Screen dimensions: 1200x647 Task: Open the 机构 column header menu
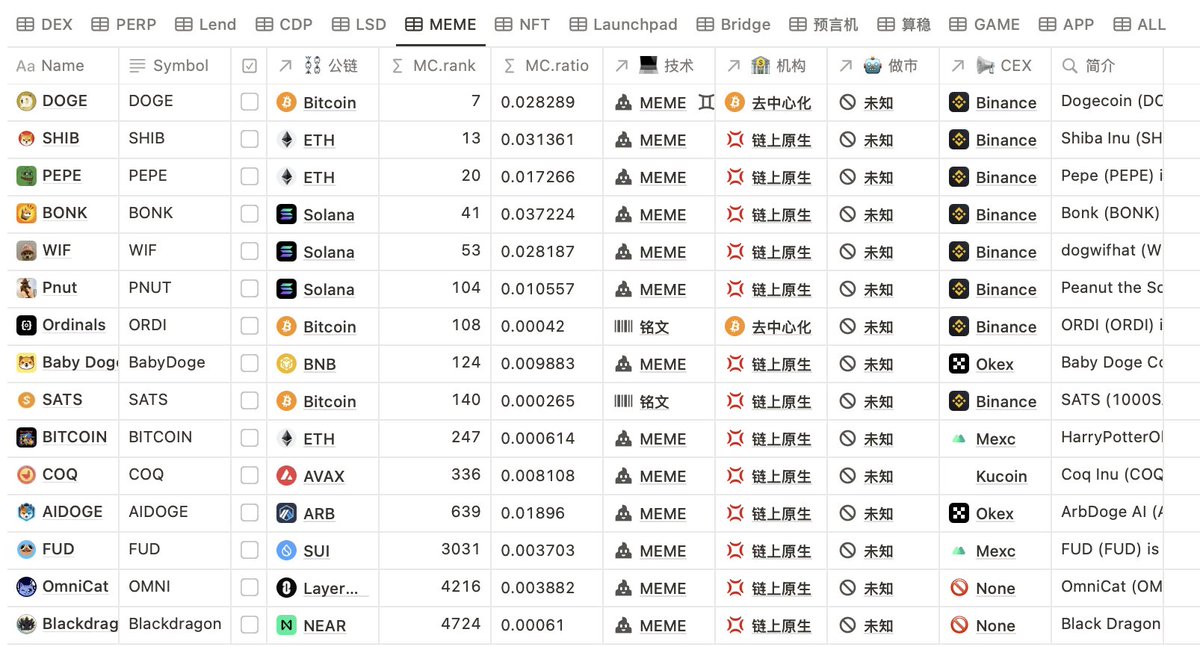[x=771, y=66]
